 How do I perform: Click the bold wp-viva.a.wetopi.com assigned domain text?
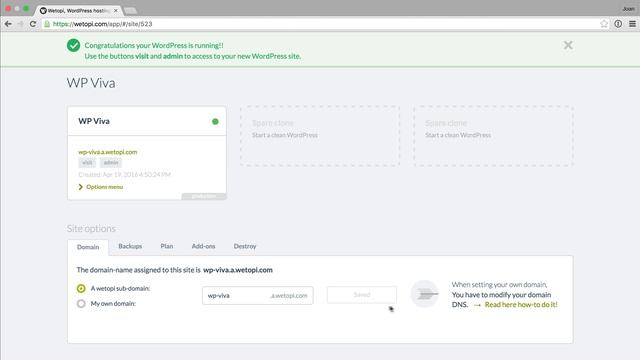click(238, 270)
